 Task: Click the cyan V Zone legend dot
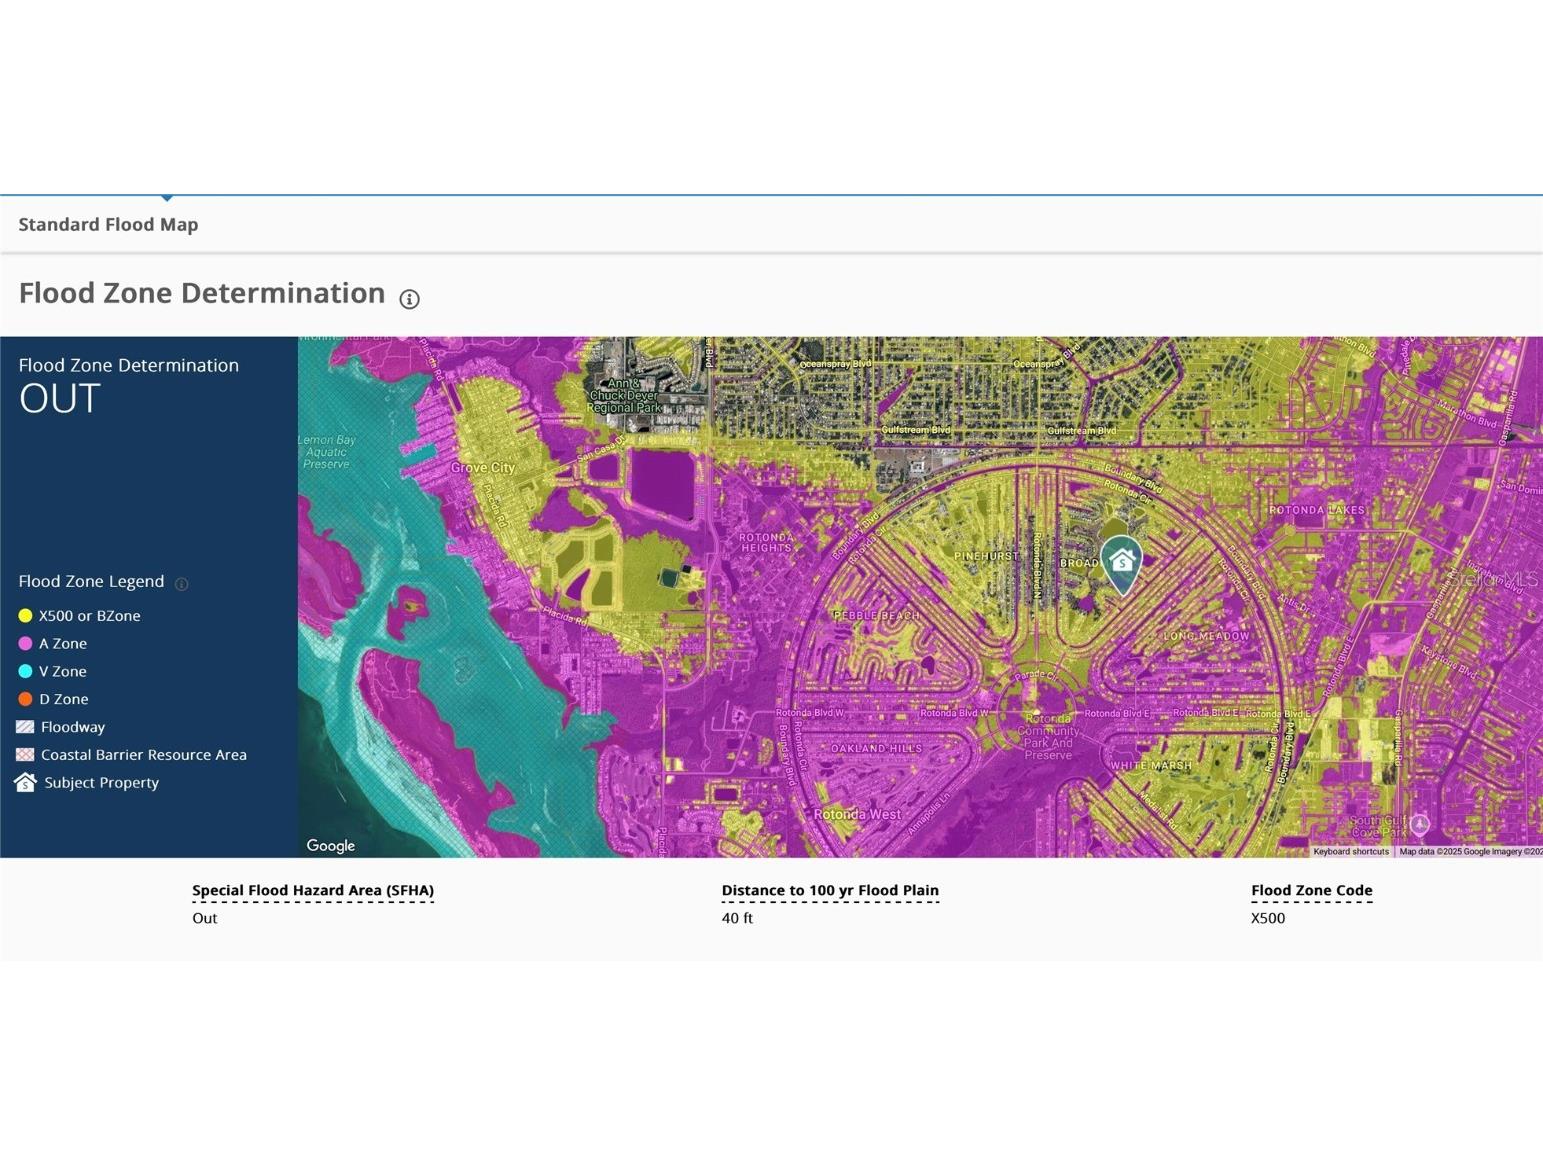(x=26, y=672)
